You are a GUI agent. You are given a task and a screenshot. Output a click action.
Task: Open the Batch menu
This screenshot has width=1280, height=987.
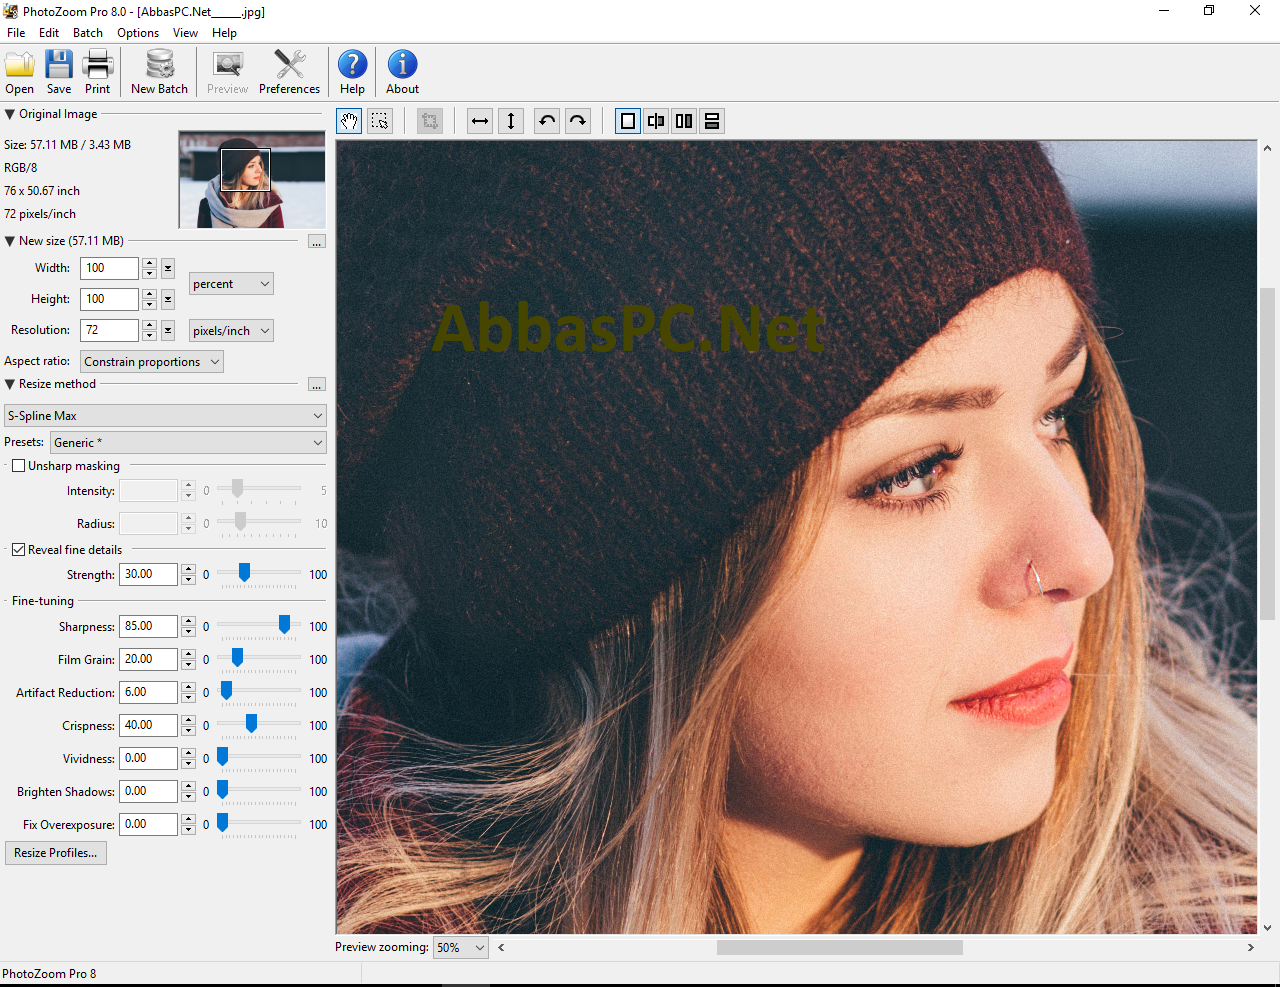88,33
